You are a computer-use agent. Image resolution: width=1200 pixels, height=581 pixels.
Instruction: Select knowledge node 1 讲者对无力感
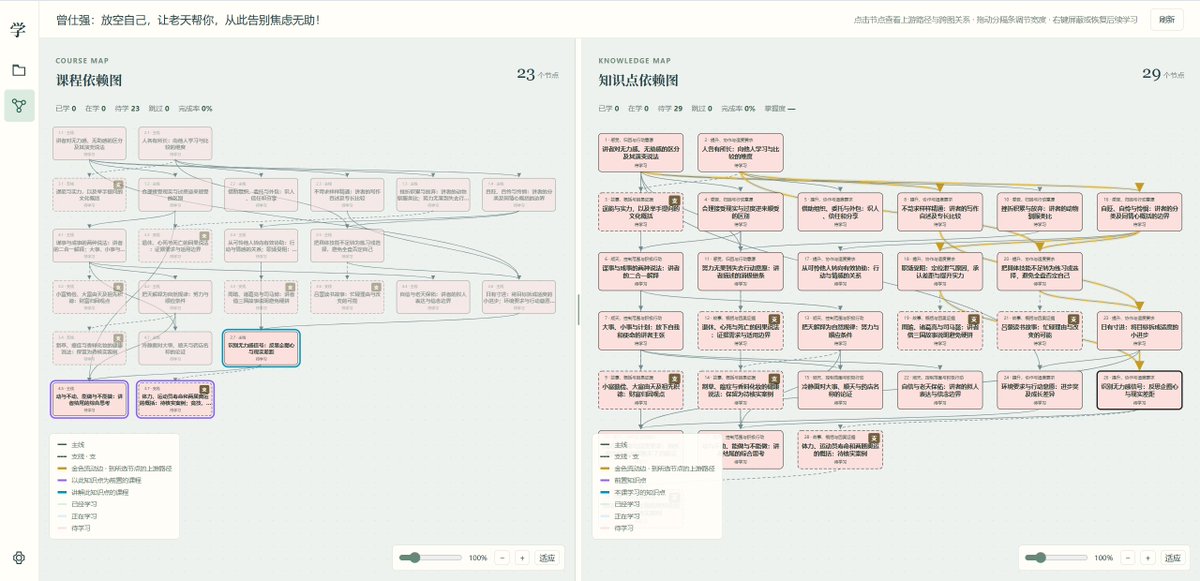640,151
